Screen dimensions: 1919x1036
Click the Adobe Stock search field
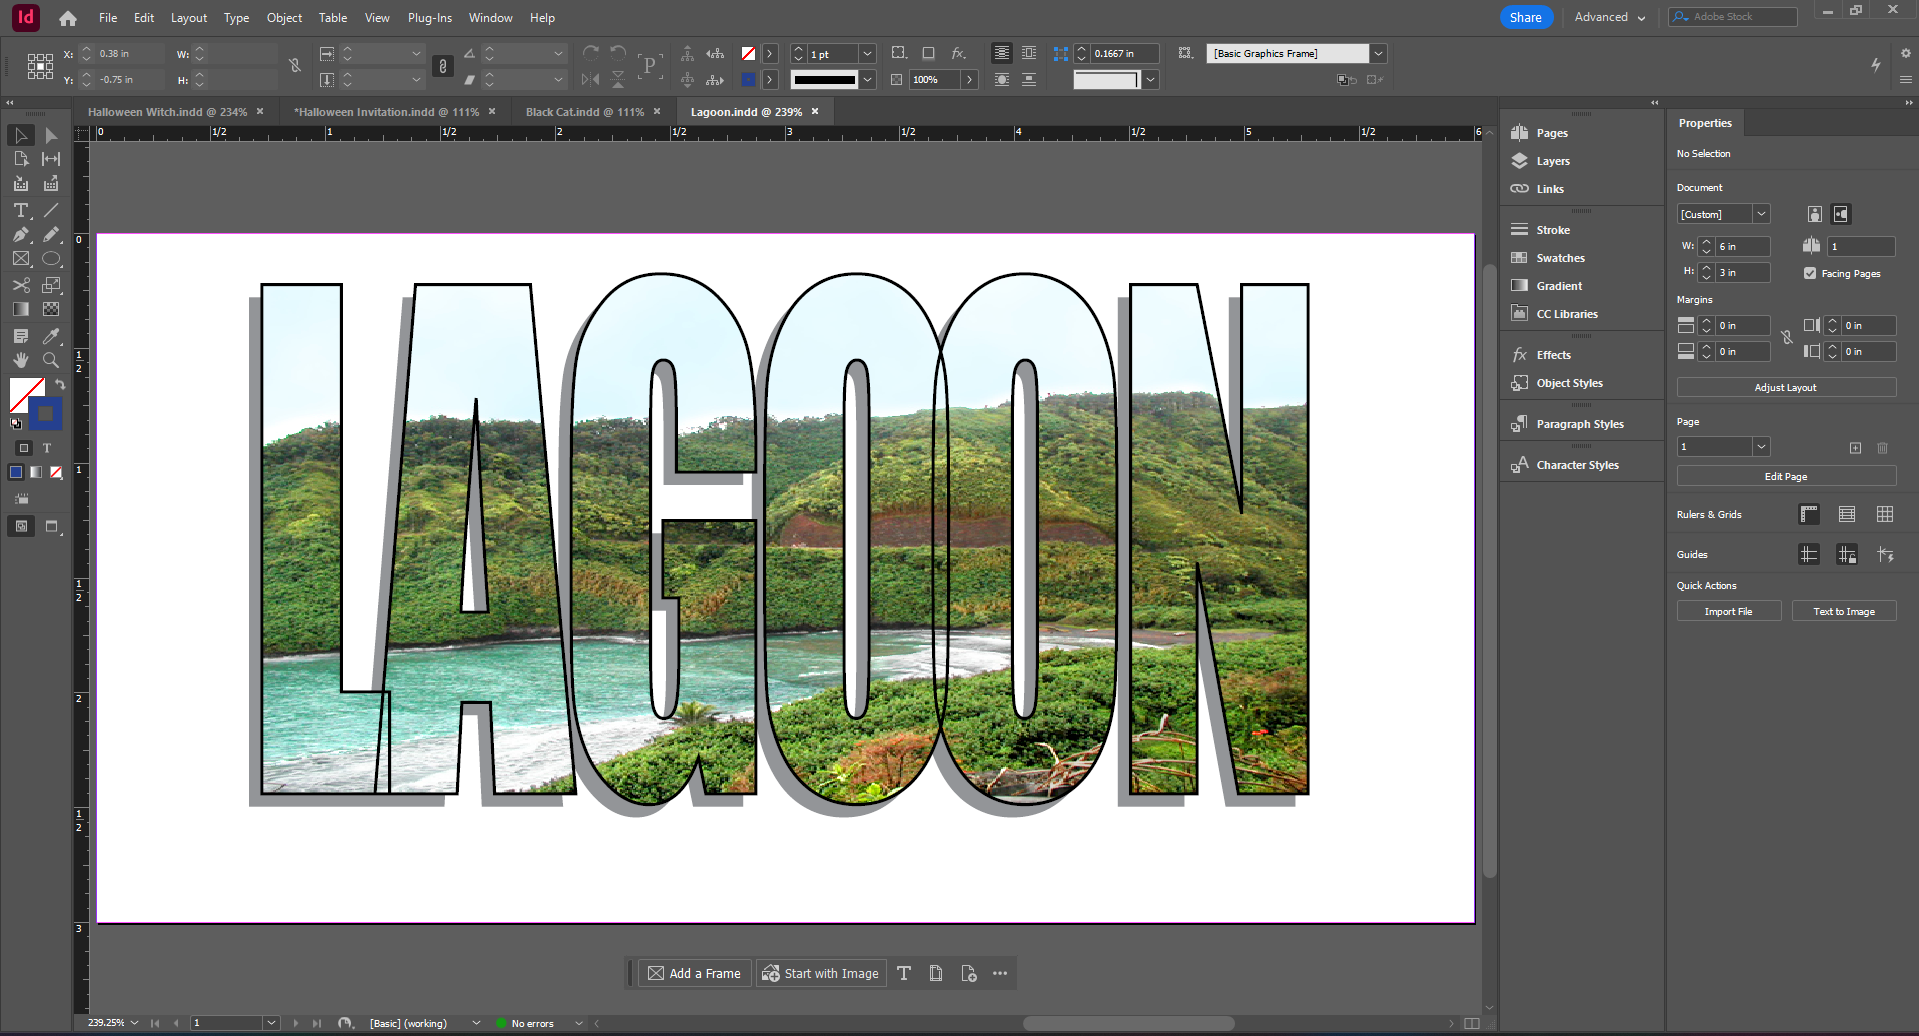(1733, 17)
